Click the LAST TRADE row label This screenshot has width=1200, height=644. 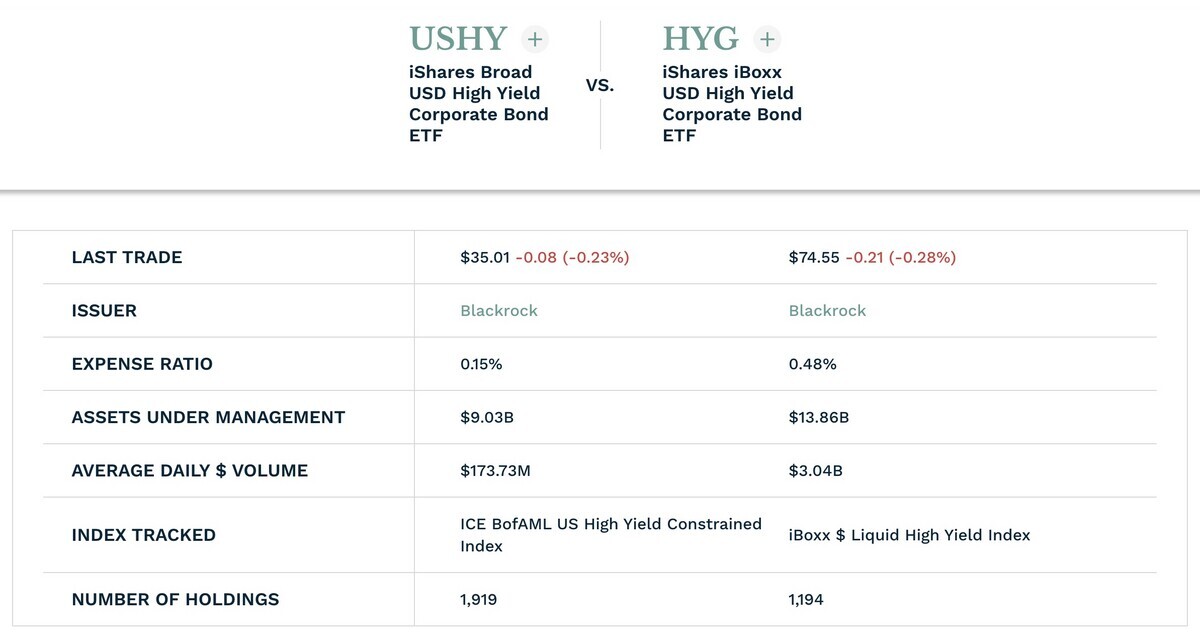[x=127, y=257]
